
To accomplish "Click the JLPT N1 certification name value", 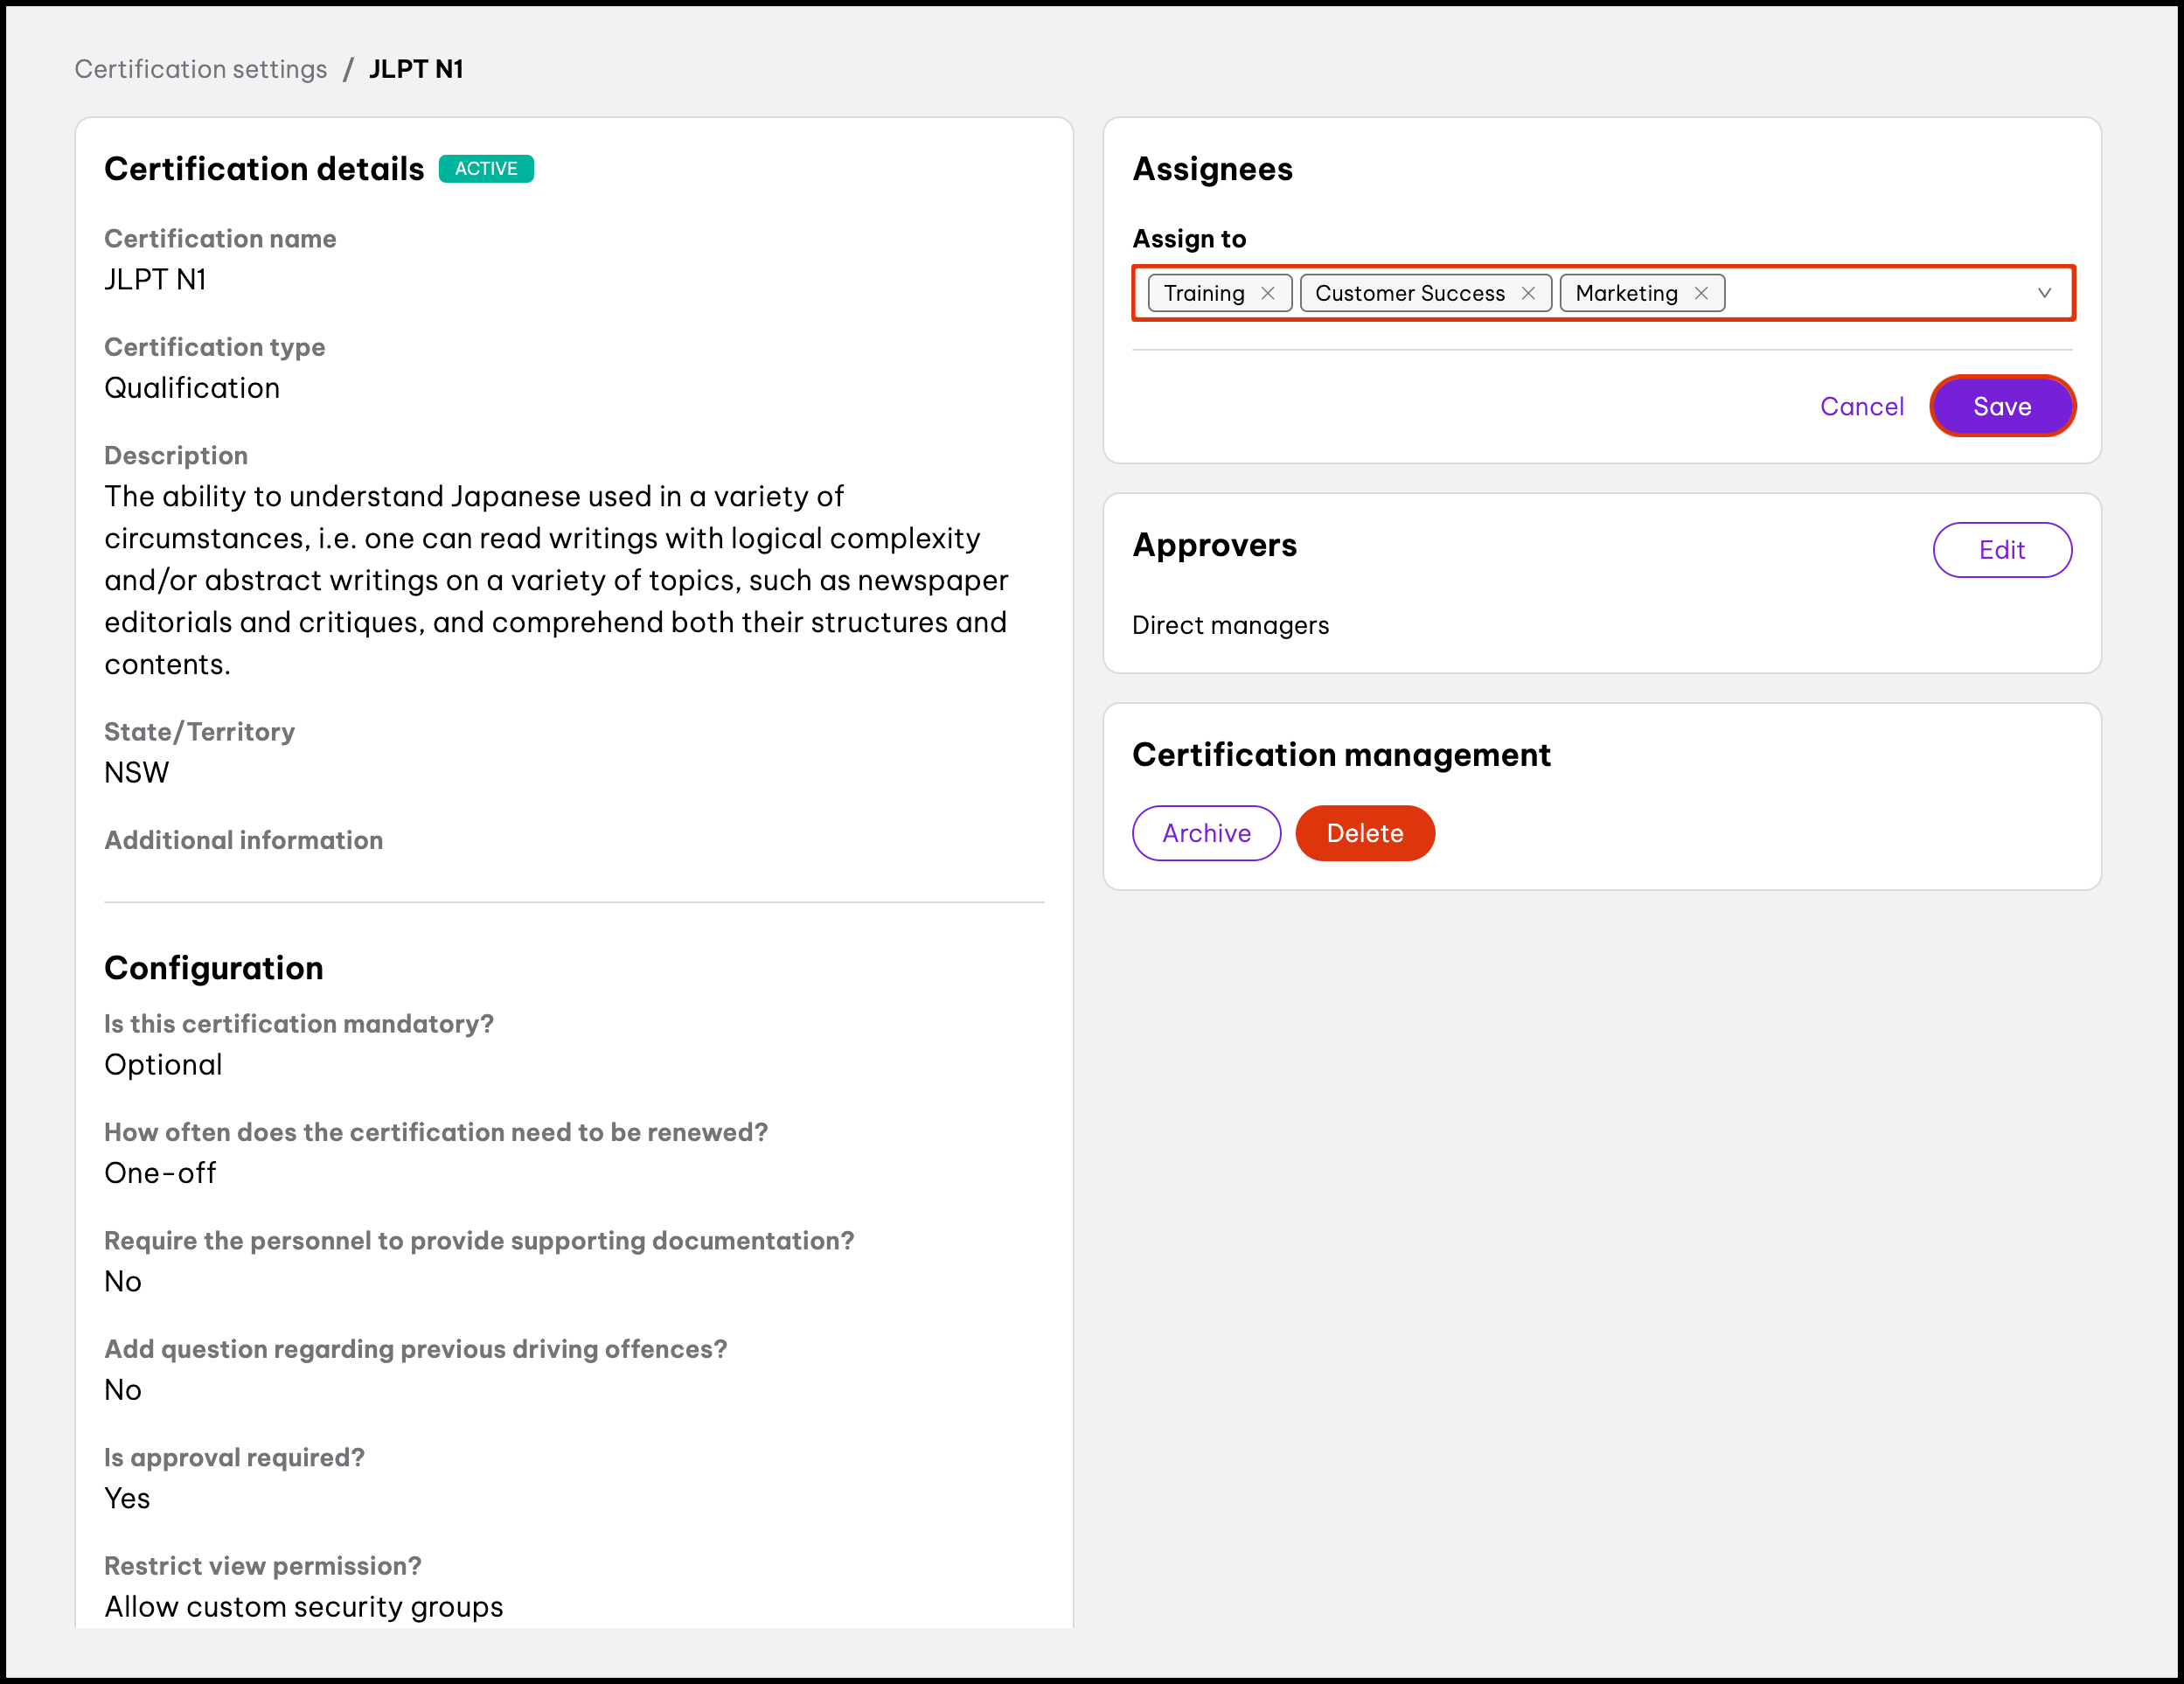I will [x=155, y=280].
